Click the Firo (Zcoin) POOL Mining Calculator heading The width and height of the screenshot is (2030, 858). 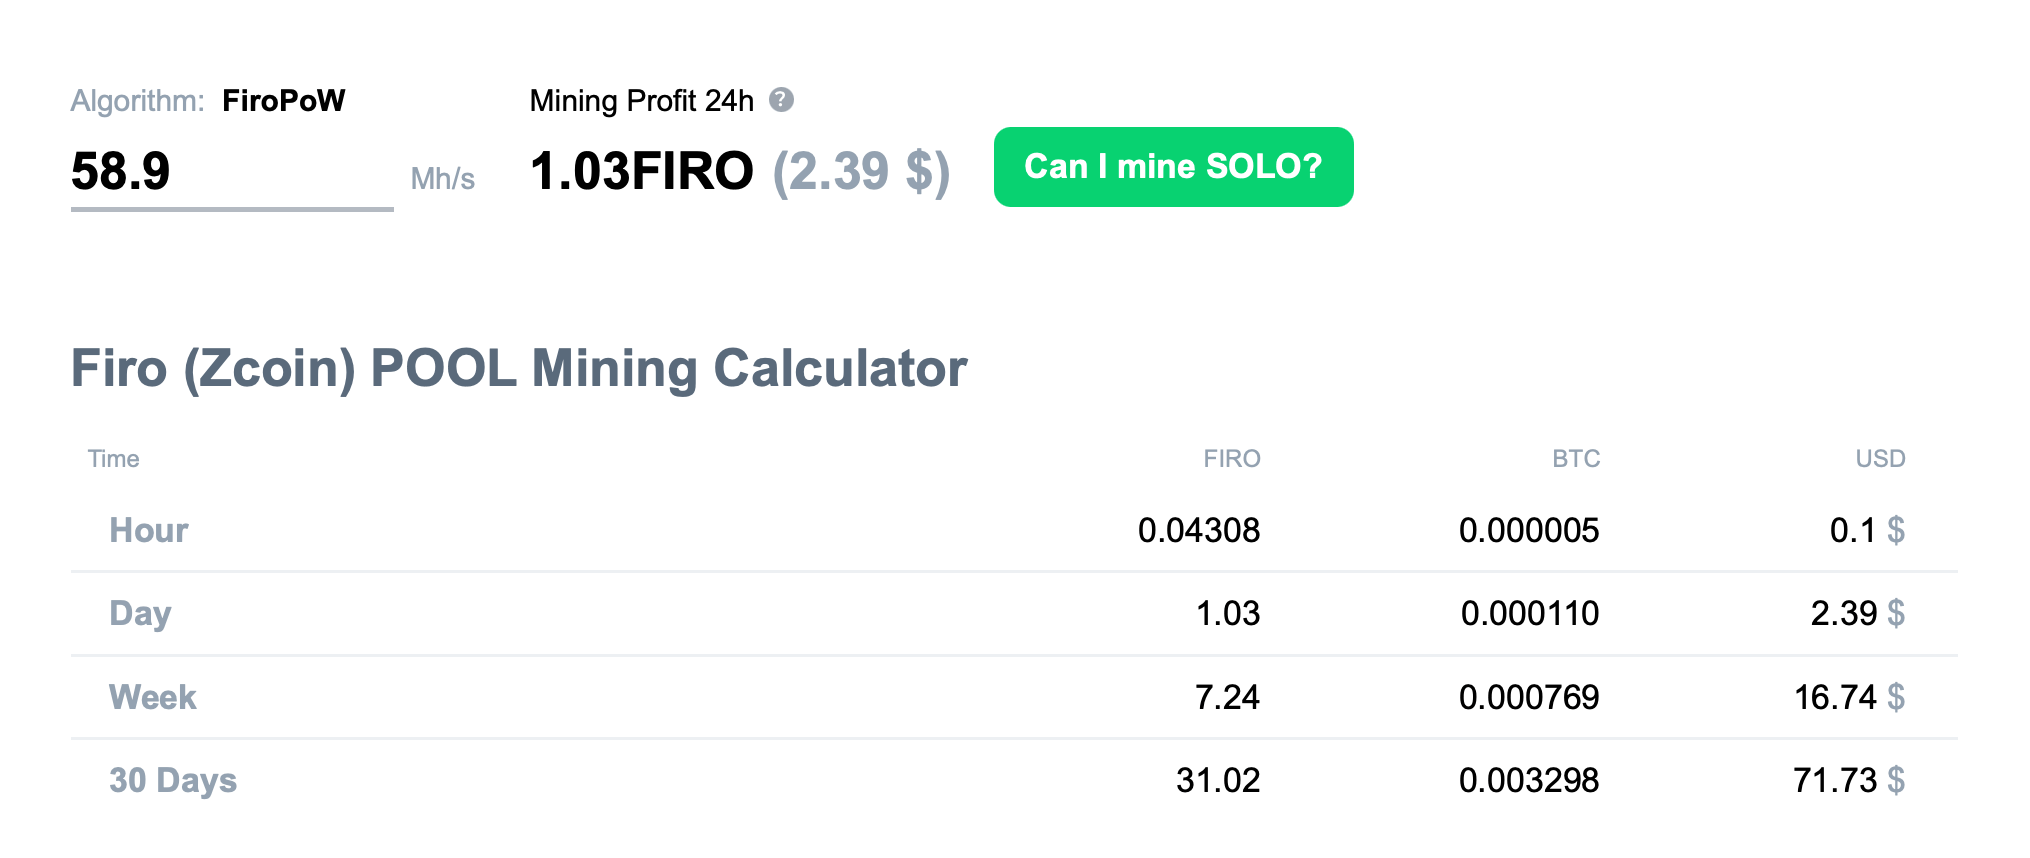518,369
